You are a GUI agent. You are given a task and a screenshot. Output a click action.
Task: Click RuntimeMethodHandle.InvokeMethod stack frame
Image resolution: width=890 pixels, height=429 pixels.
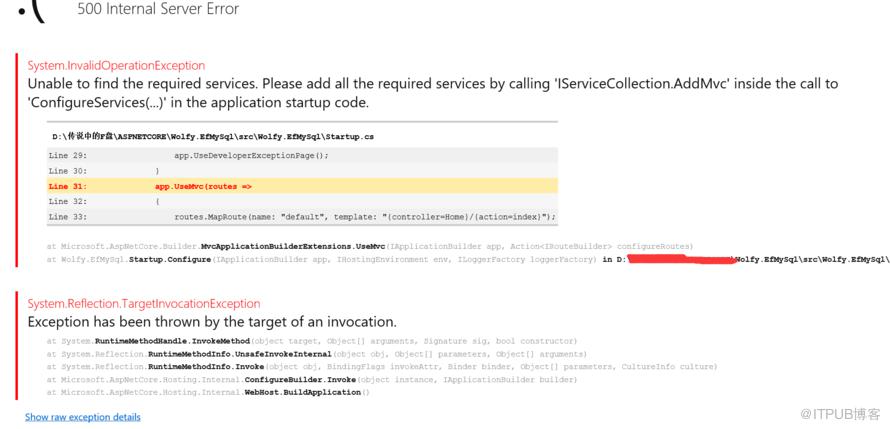312,341
